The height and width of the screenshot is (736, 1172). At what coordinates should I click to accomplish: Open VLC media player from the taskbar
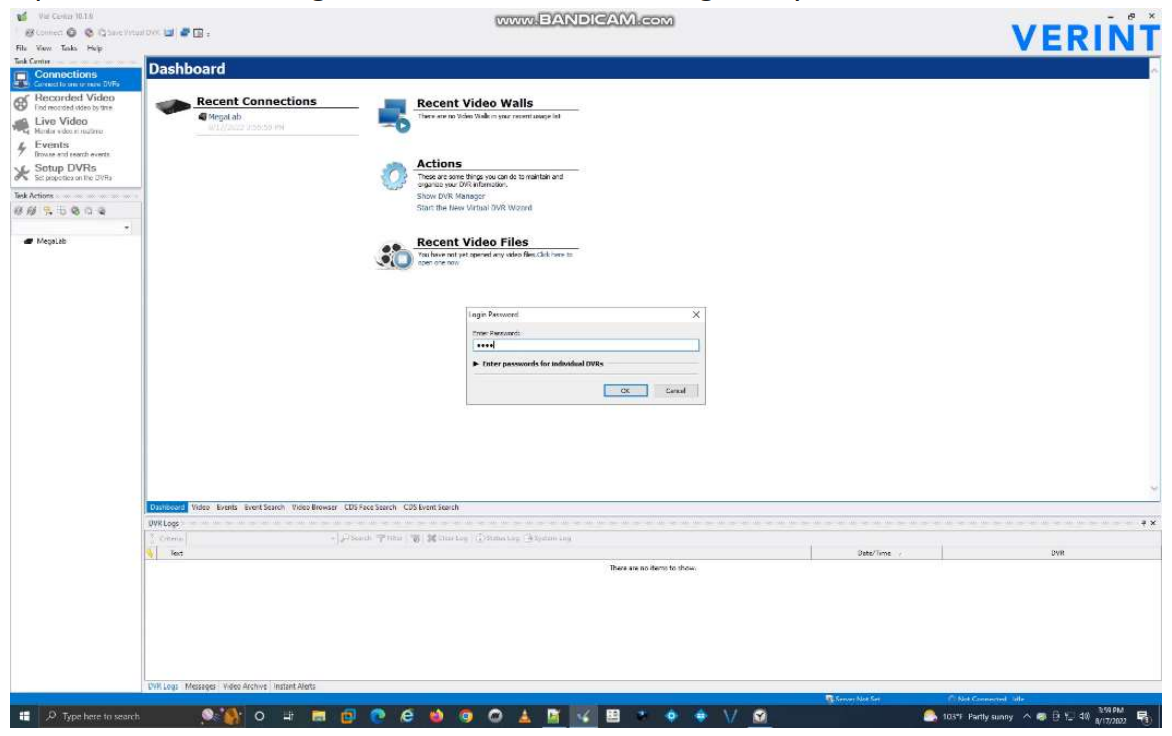coord(525,716)
